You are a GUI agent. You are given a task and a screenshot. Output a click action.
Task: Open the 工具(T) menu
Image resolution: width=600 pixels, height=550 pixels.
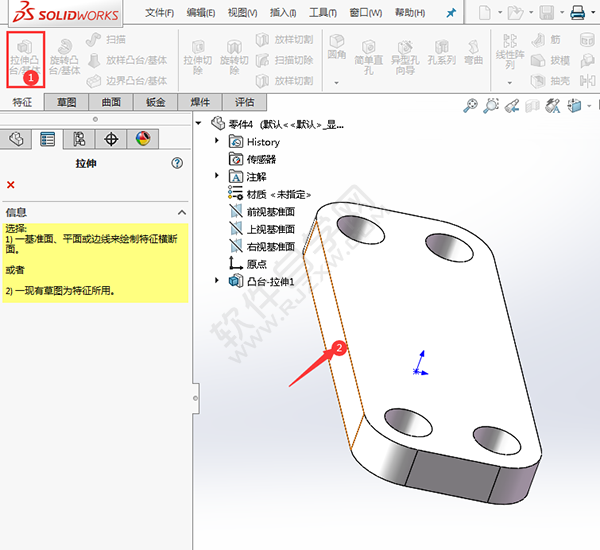[323, 13]
